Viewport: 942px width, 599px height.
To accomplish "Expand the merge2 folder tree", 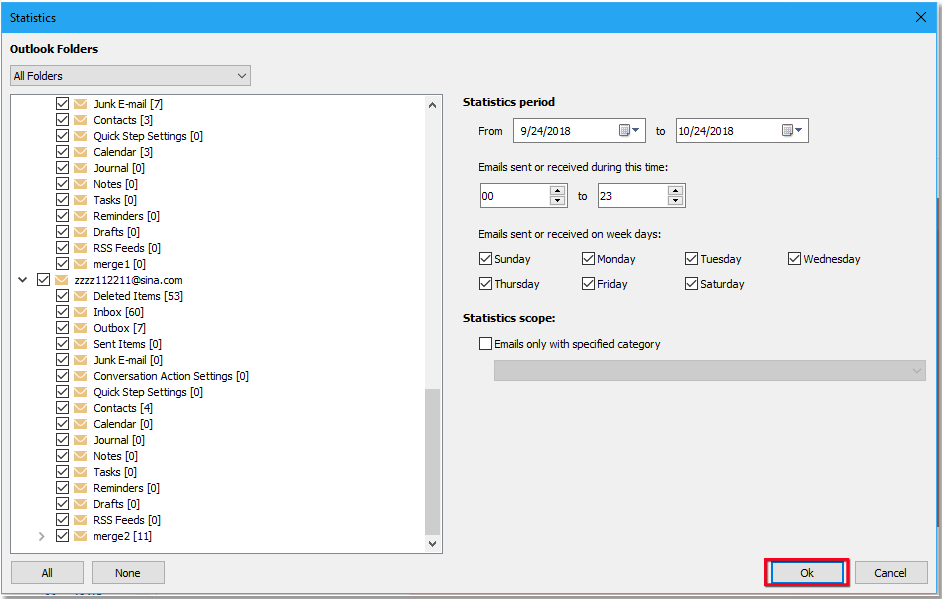I will click(x=41, y=535).
